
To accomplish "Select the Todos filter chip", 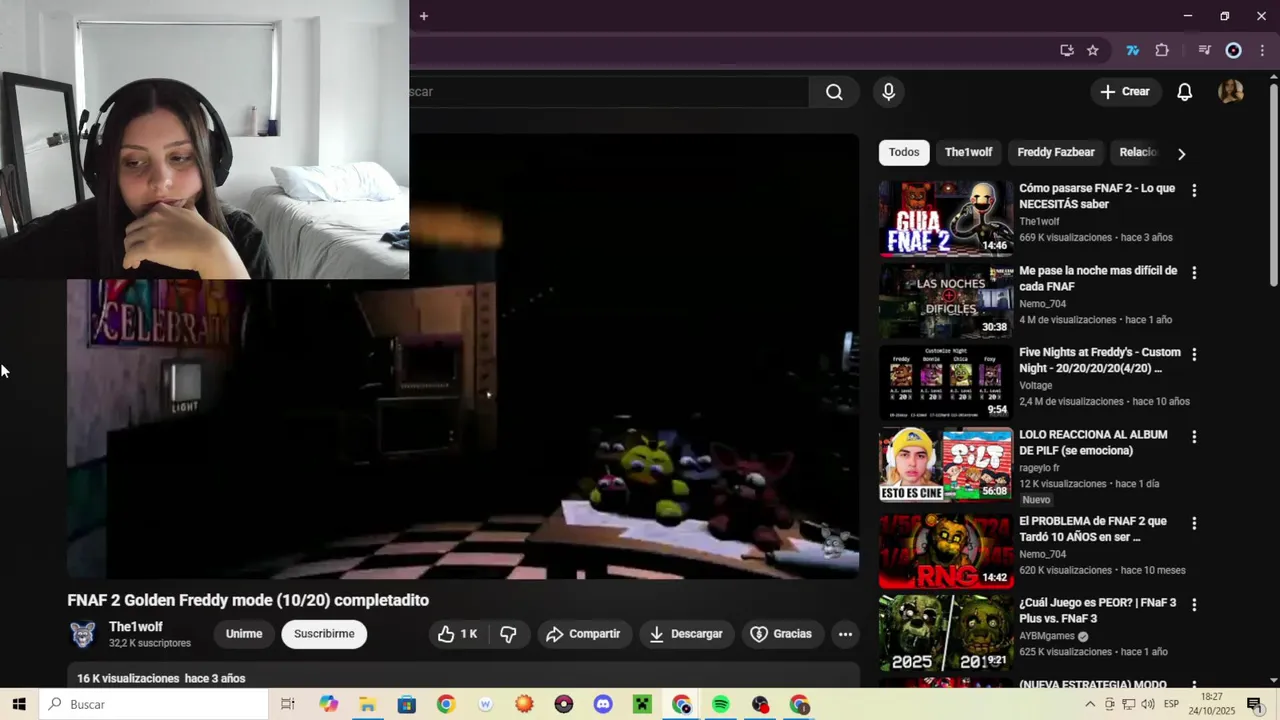I will [x=904, y=152].
